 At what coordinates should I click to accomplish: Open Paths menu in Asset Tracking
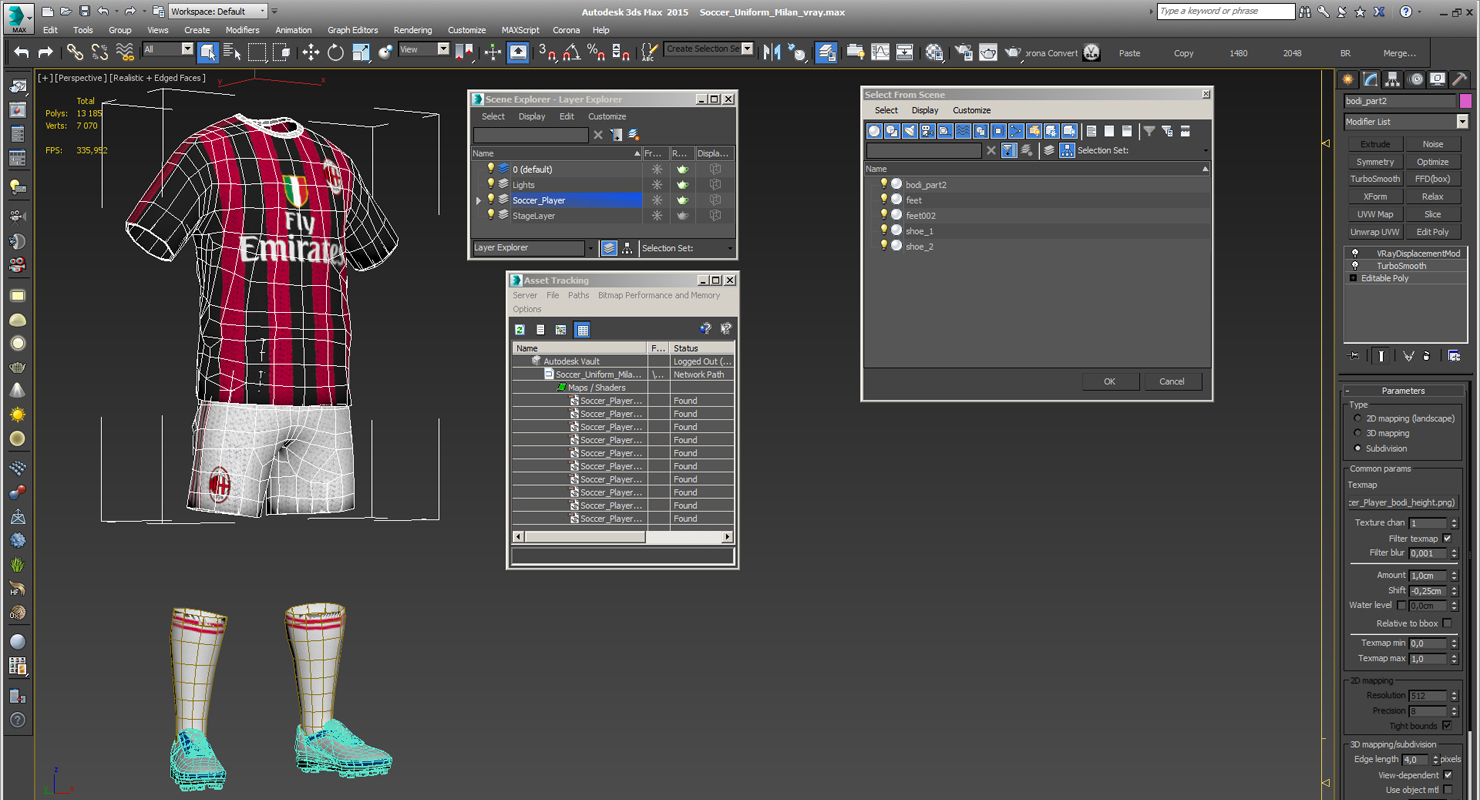(579, 295)
